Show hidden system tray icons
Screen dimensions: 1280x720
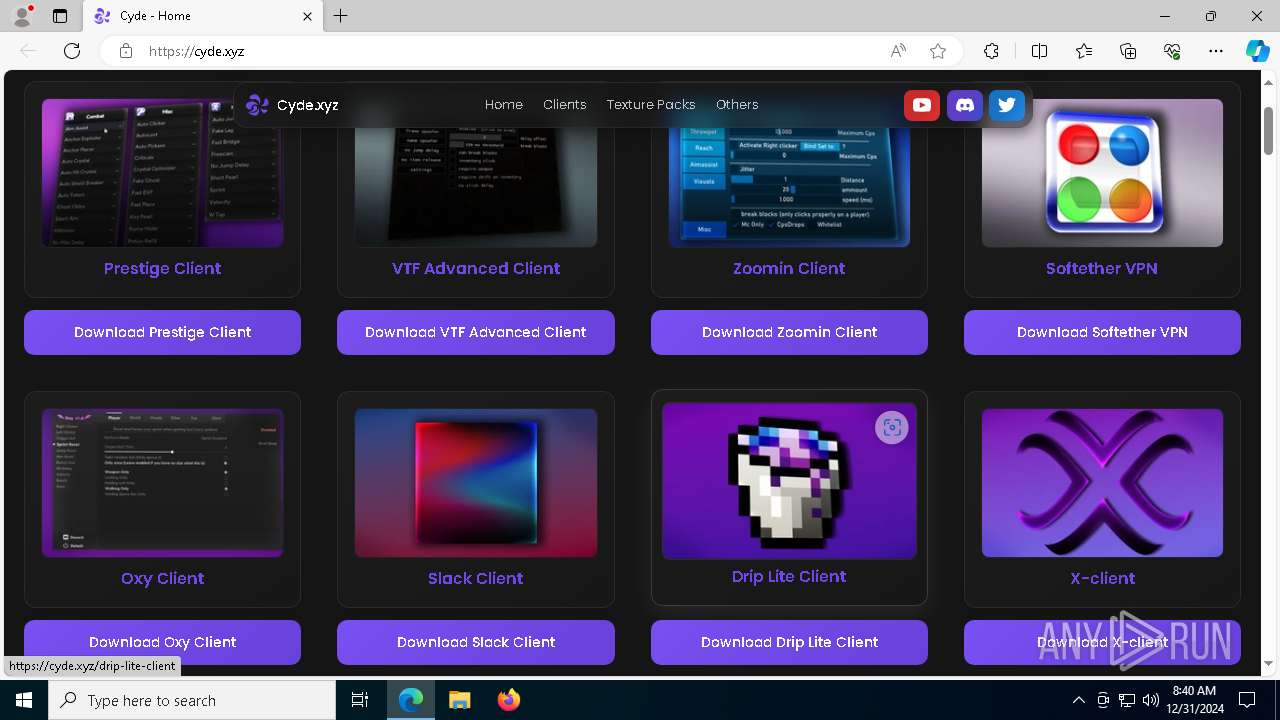click(x=1078, y=700)
